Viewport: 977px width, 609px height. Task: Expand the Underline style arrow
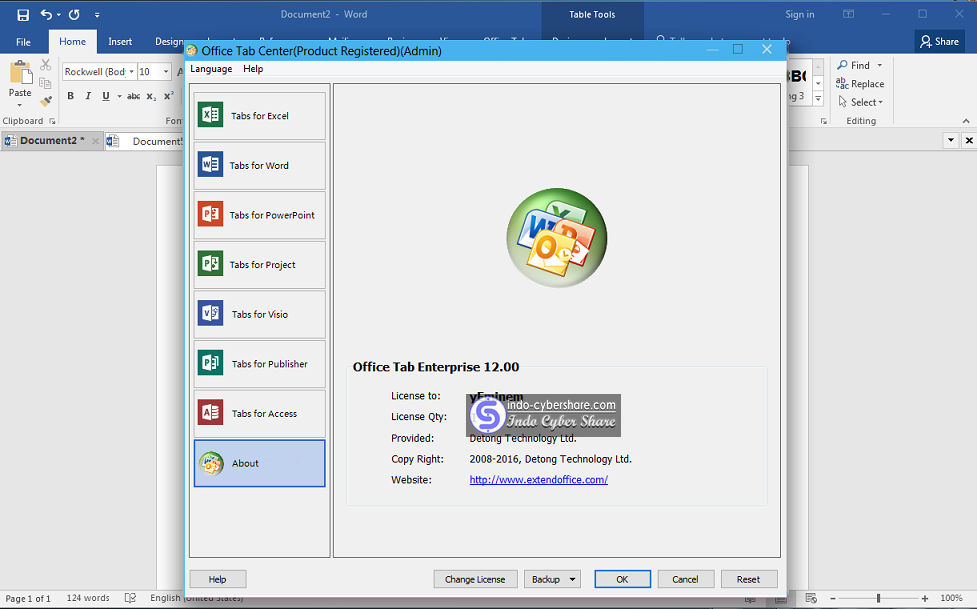click(x=119, y=96)
